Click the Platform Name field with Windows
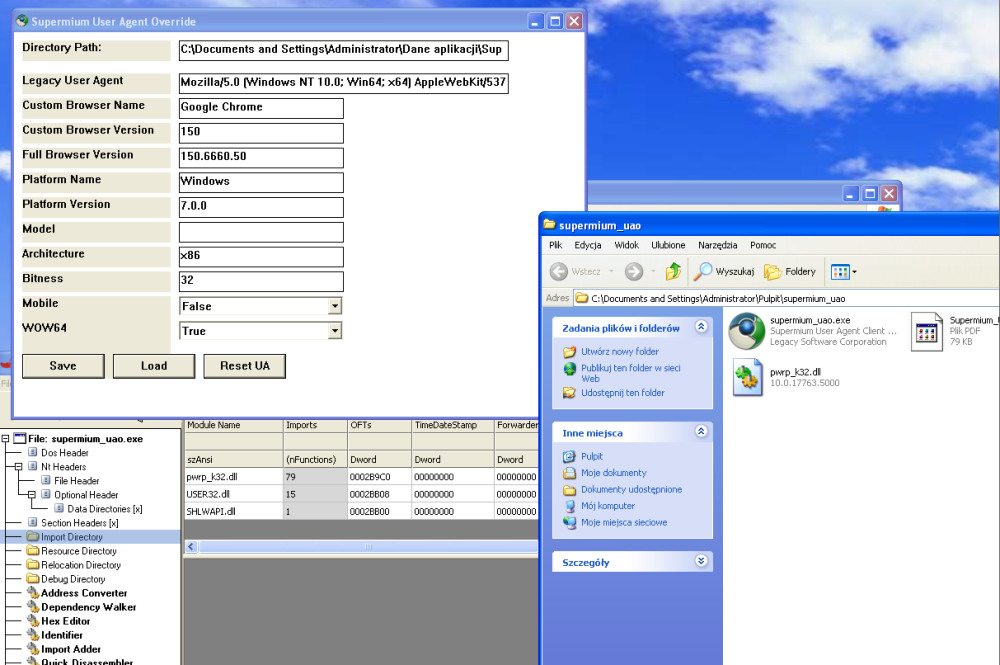The image size is (1000, 665). 261,182
